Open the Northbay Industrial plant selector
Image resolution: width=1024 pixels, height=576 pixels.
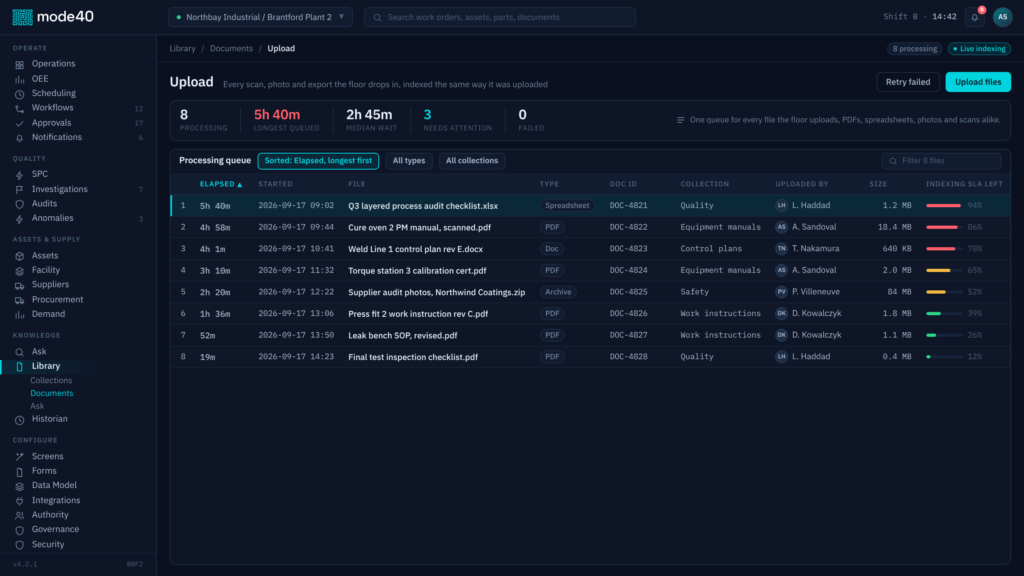(260, 17)
